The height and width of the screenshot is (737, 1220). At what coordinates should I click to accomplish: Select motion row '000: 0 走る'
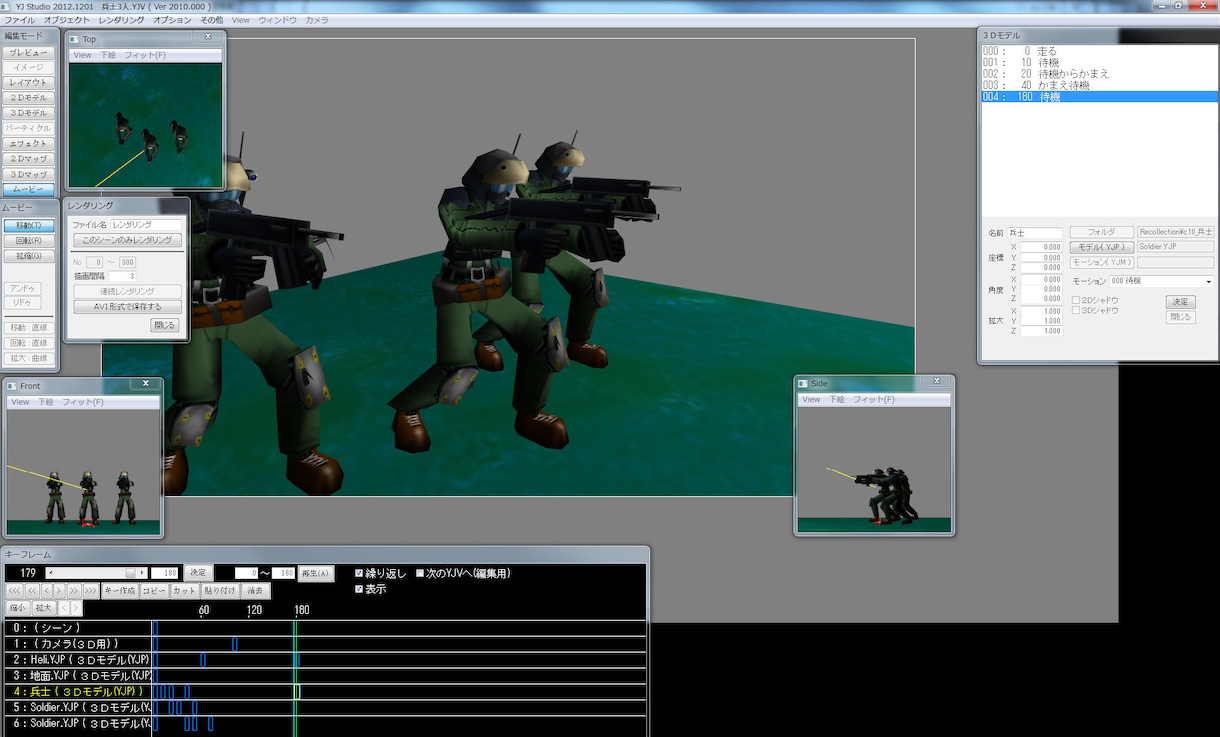[1100, 51]
